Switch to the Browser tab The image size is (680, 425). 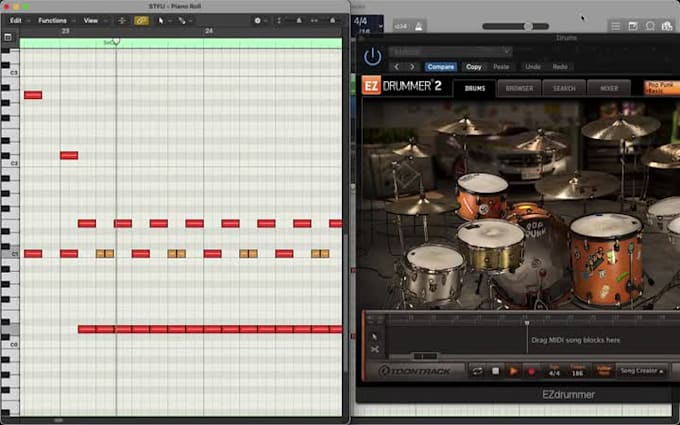tap(518, 88)
